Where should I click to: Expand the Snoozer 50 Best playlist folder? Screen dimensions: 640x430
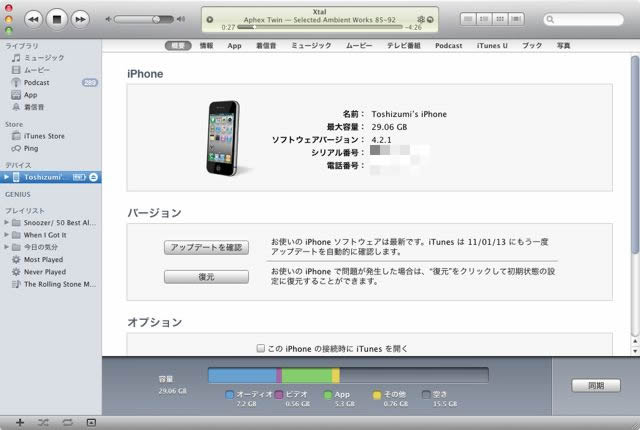point(6,223)
